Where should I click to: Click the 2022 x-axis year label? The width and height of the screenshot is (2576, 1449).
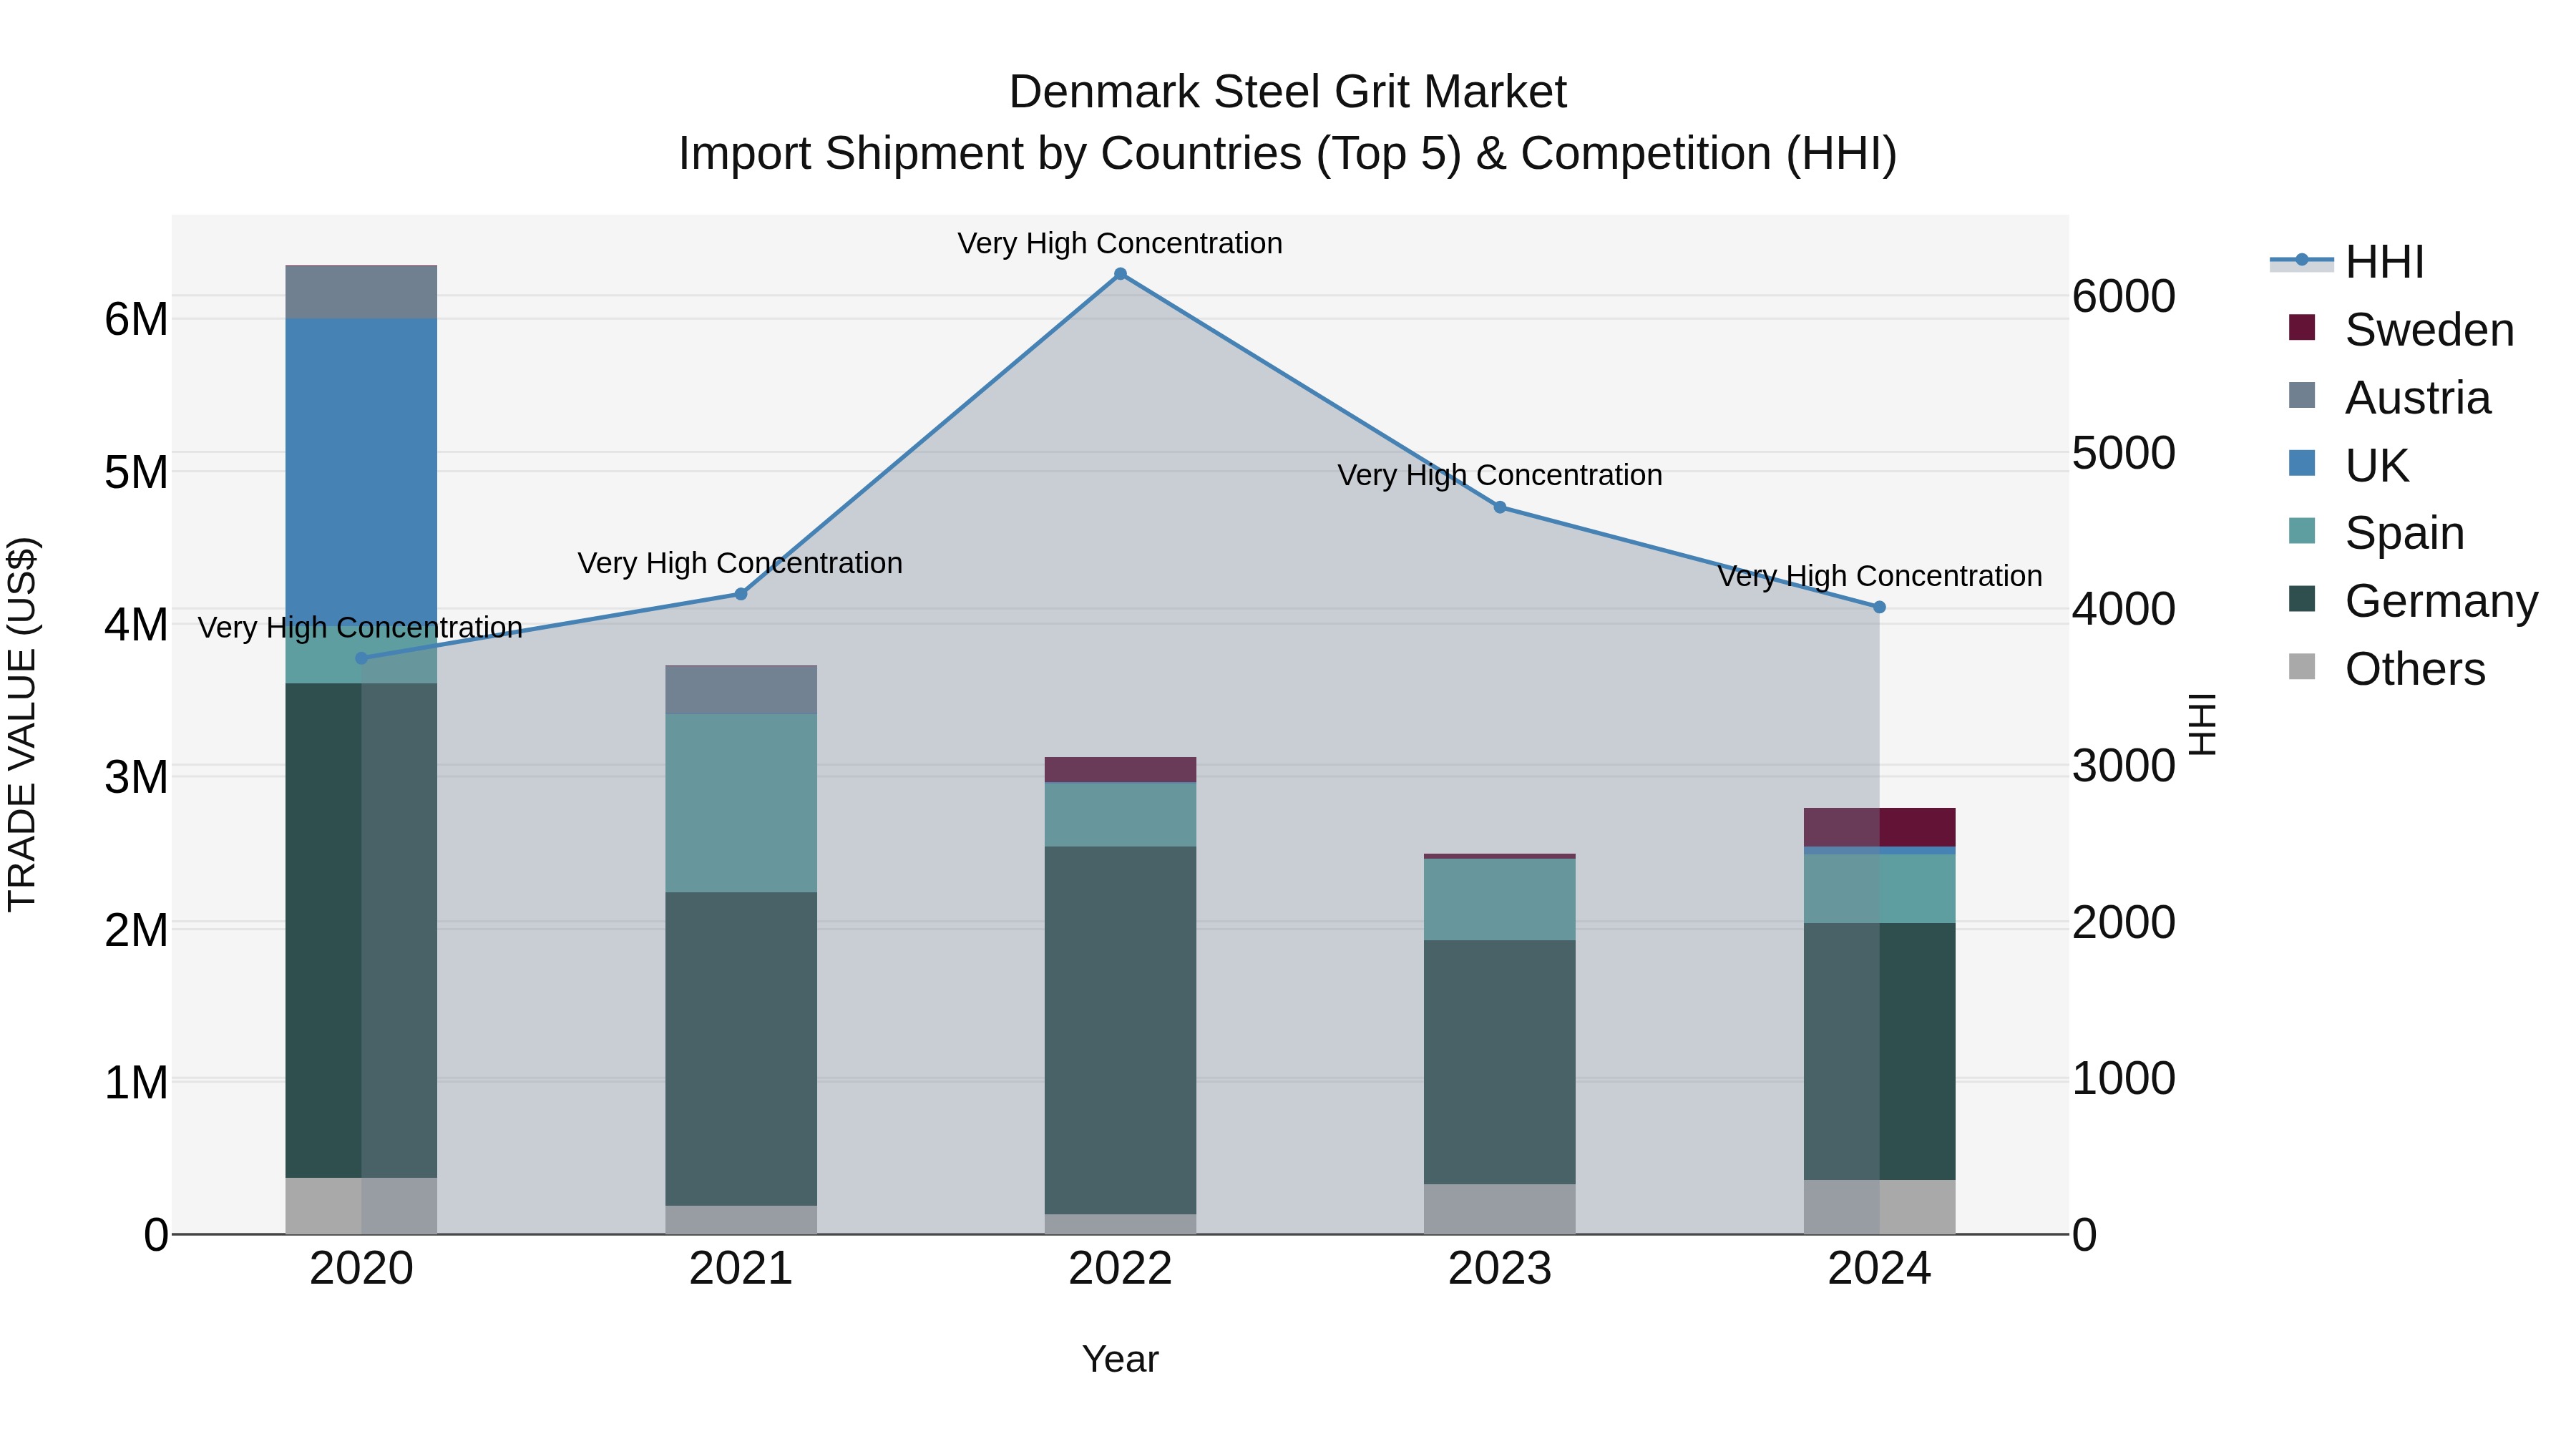point(1120,1269)
